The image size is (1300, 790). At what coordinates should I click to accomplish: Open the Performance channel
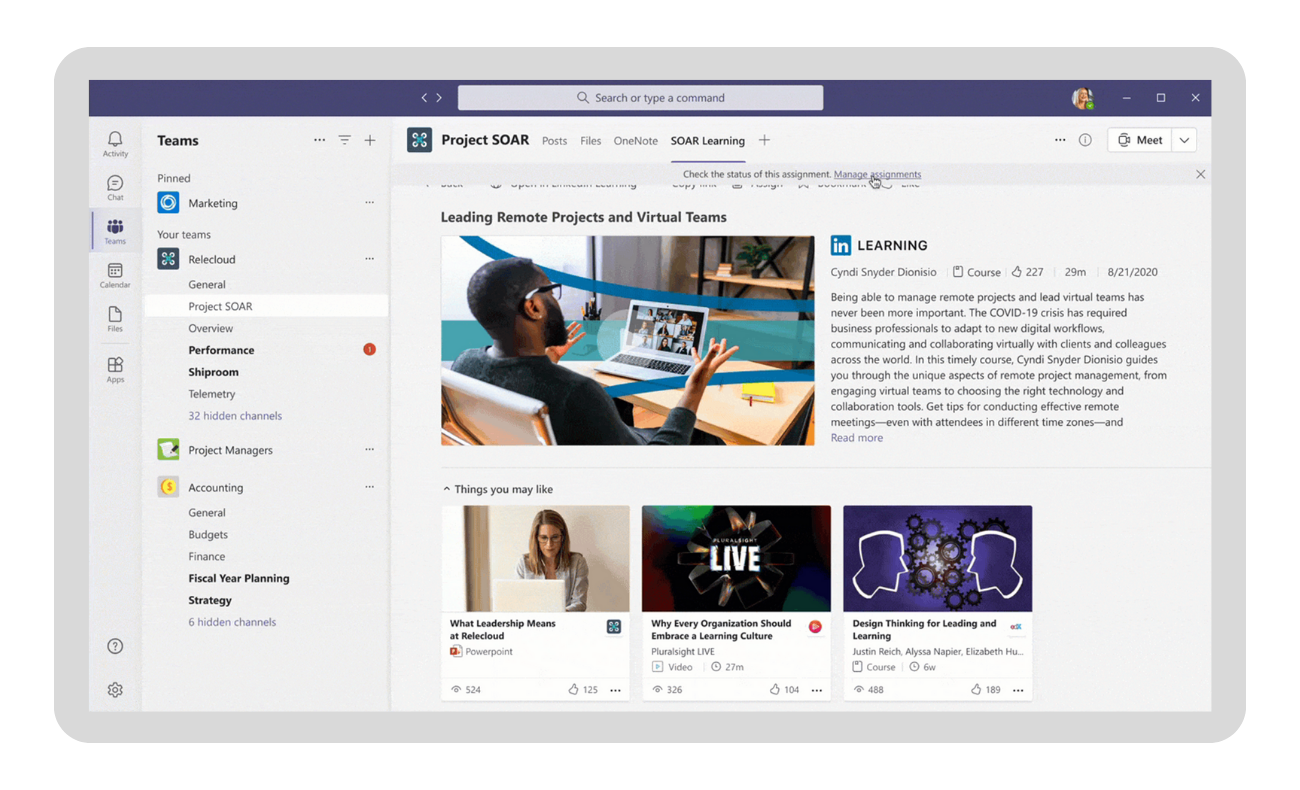(221, 350)
